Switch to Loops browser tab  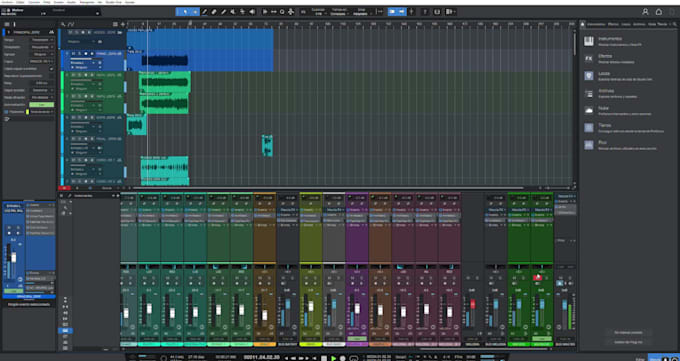626,24
